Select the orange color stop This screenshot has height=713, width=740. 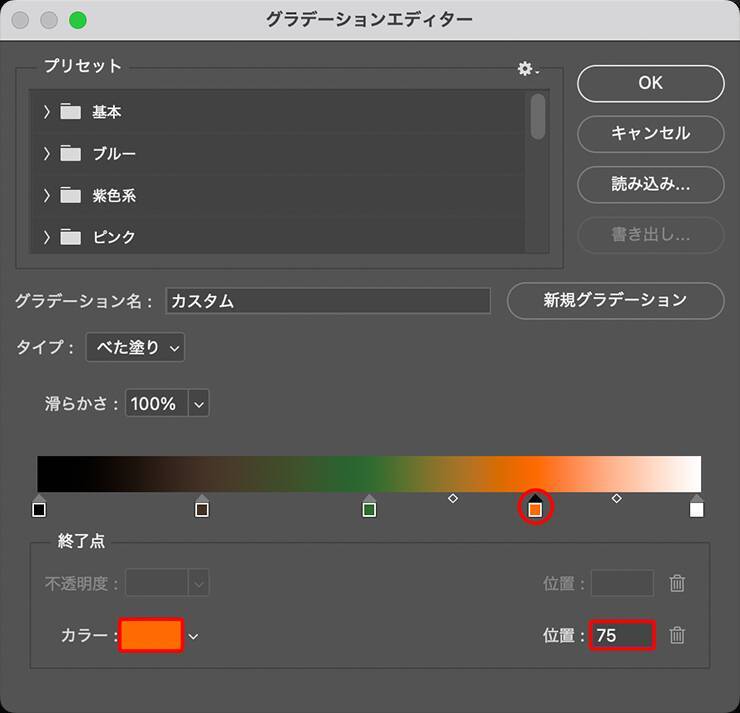tap(535, 509)
